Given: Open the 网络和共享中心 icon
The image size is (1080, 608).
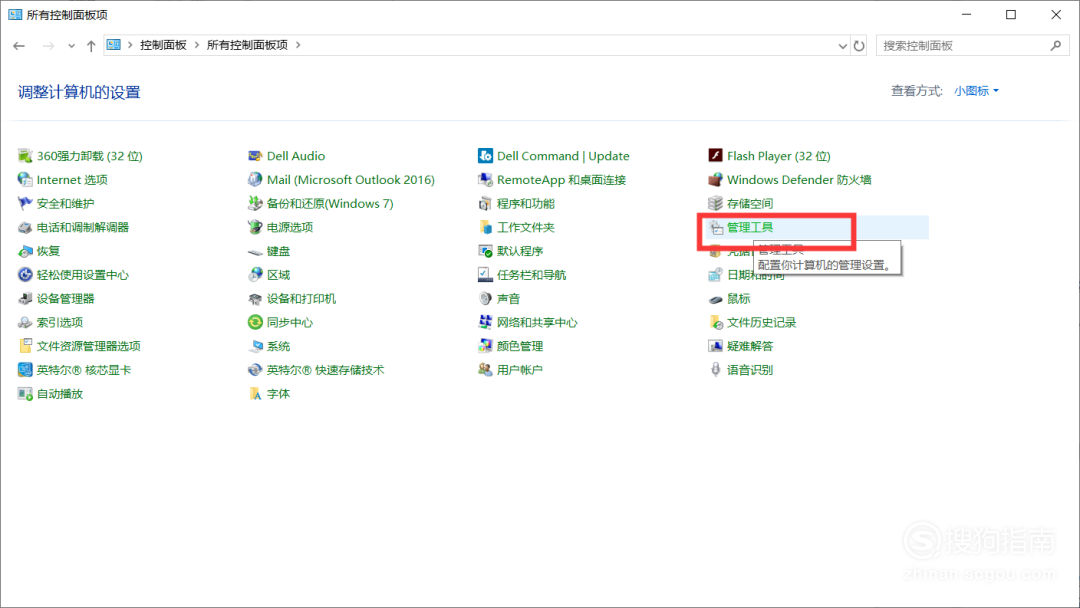Looking at the screenshot, I should [x=485, y=322].
